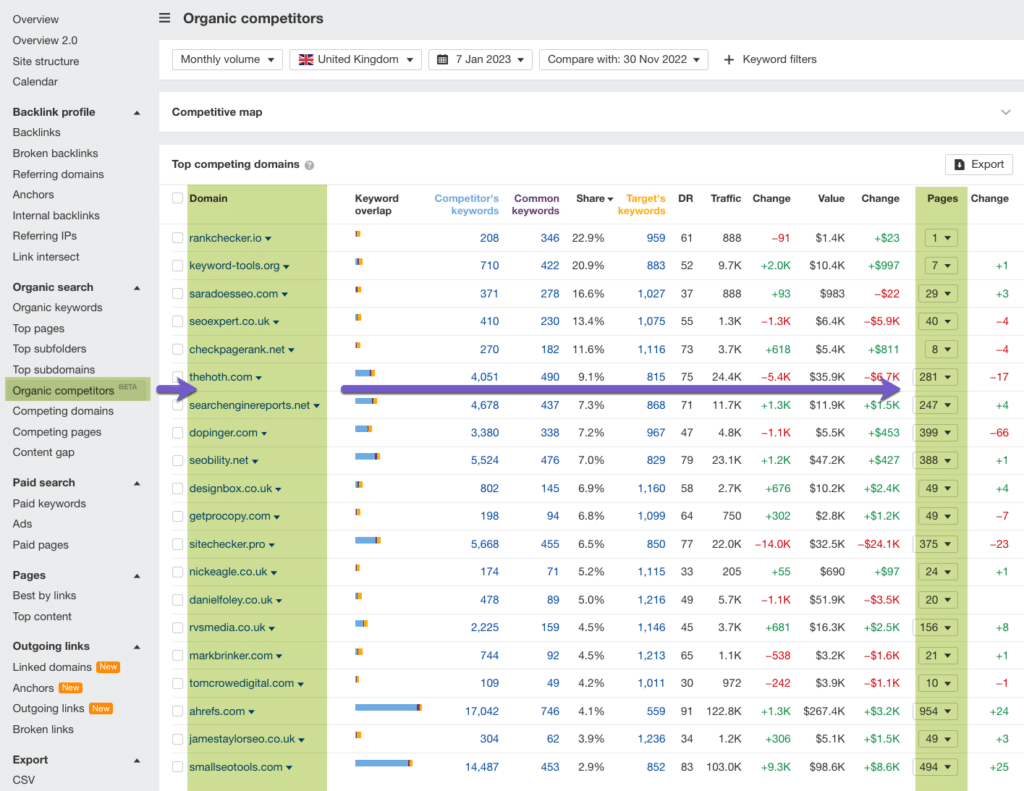The width and height of the screenshot is (1024, 791).
Task: Click the United Kingdom flag icon
Action: tap(305, 60)
